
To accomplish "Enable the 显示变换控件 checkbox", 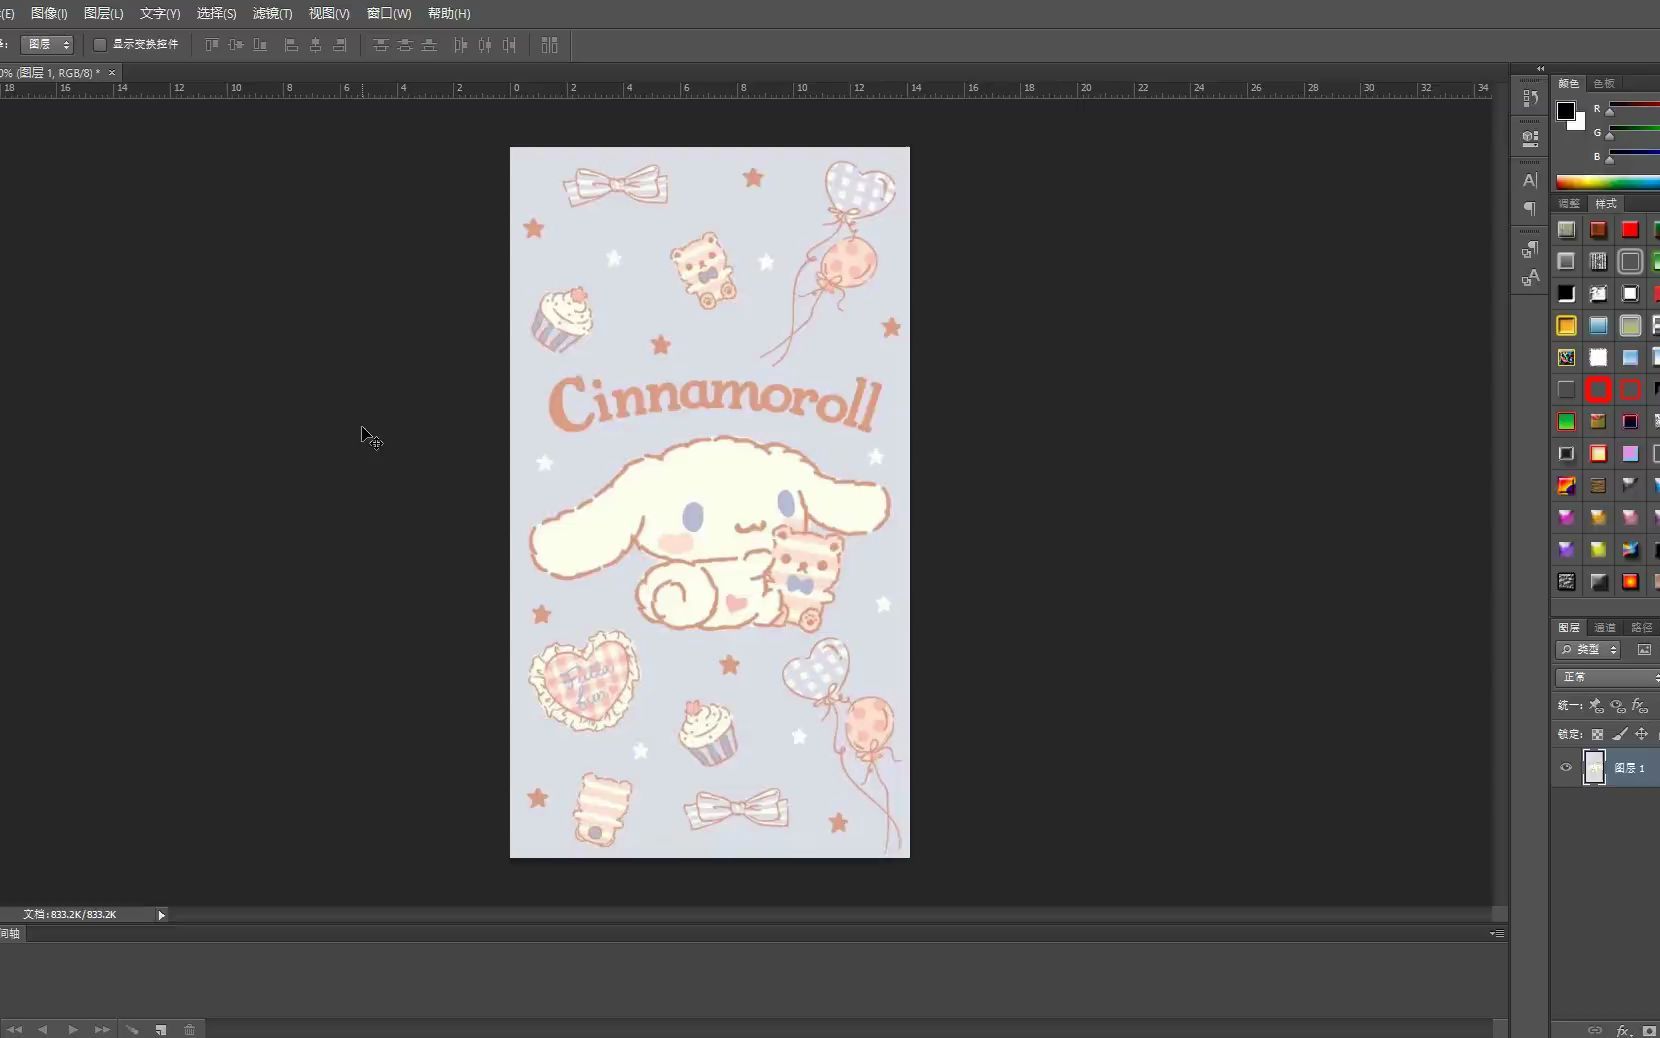I will 100,44.
